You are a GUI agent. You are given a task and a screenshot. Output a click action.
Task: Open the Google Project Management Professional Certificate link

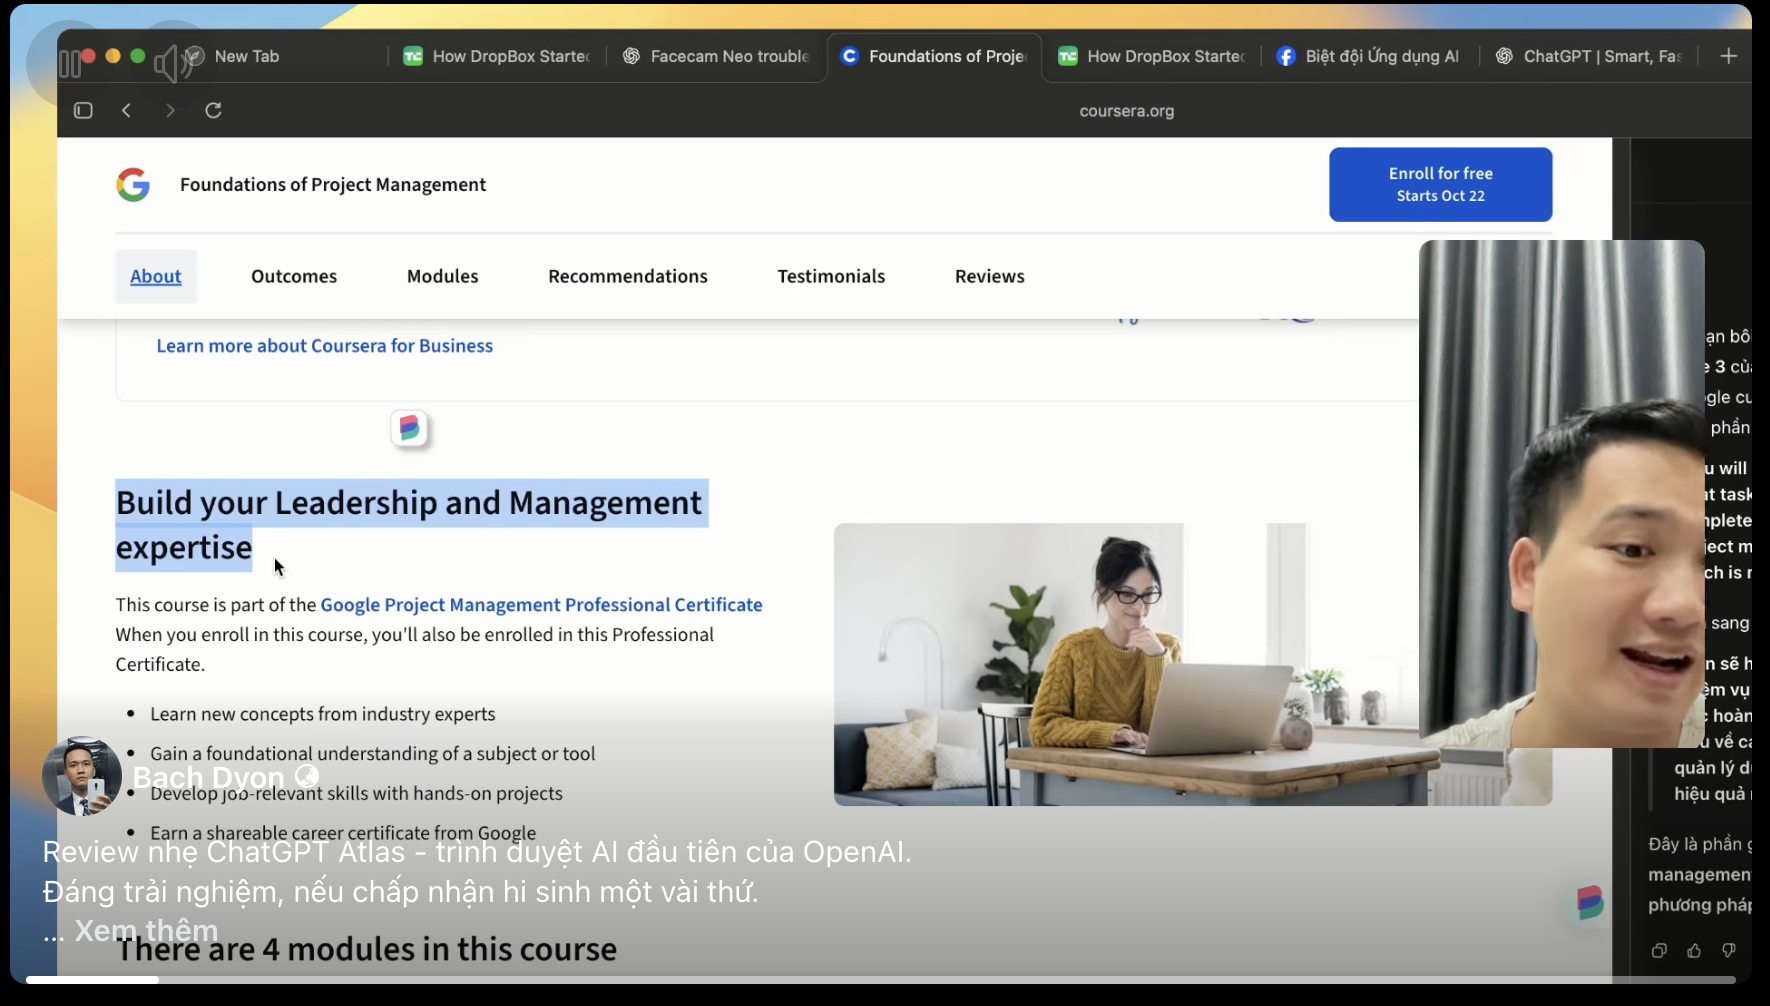click(x=541, y=605)
